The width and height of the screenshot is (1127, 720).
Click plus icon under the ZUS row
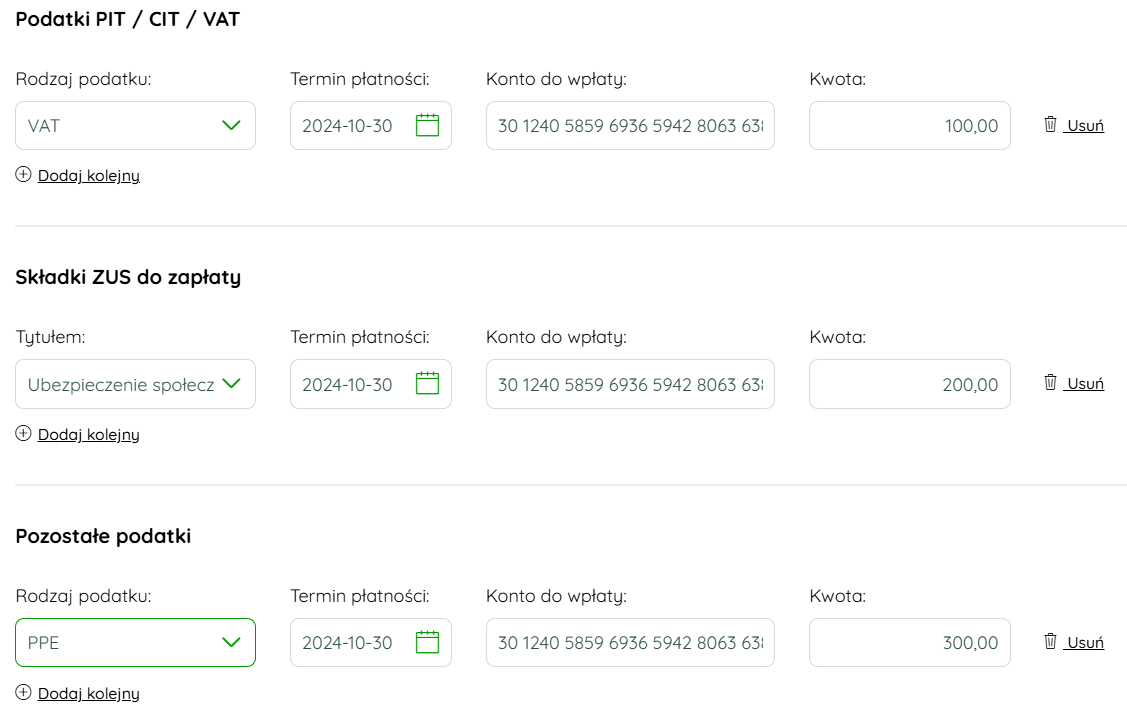point(24,433)
